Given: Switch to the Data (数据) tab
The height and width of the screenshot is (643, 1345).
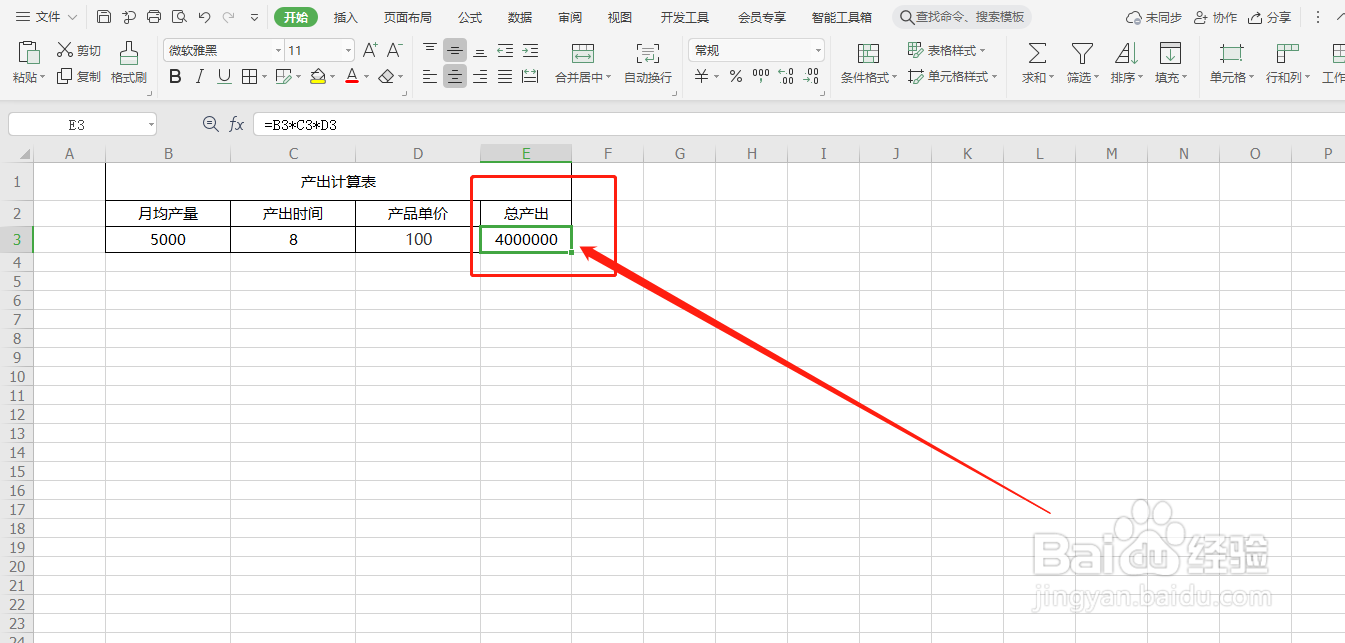Looking at the screenshot, I should pos(520,18).
